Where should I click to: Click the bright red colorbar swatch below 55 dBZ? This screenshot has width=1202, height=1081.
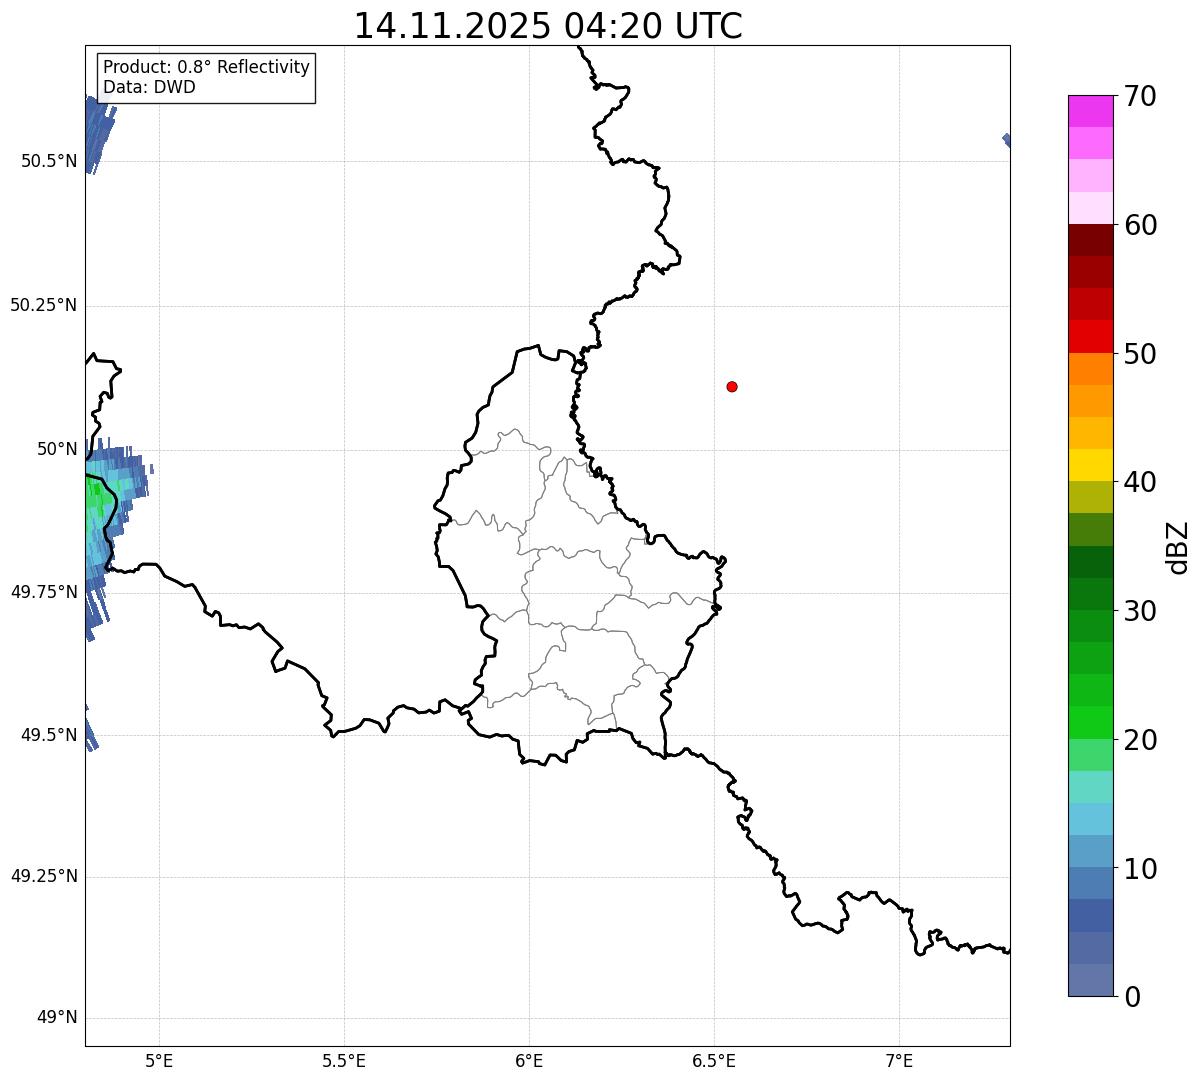click(1090, 337)
